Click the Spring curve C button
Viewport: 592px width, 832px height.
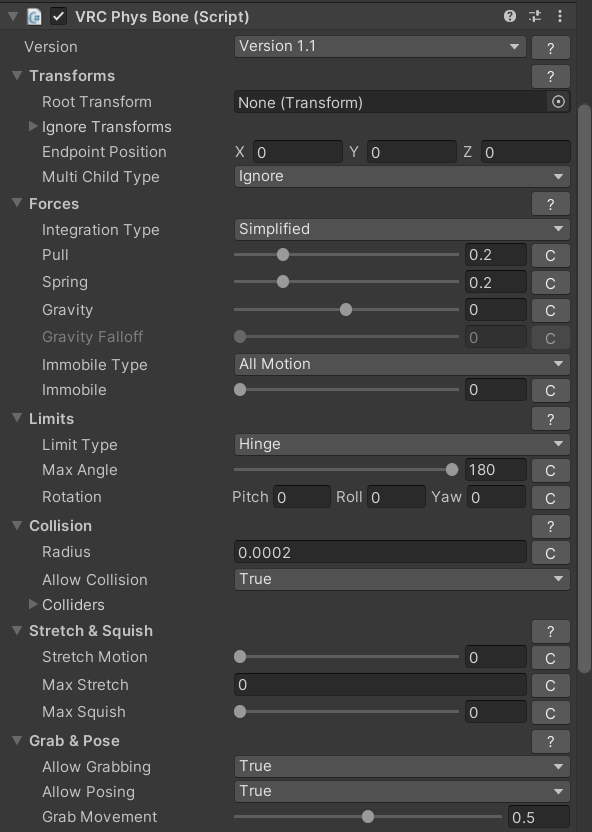point(551,283)
